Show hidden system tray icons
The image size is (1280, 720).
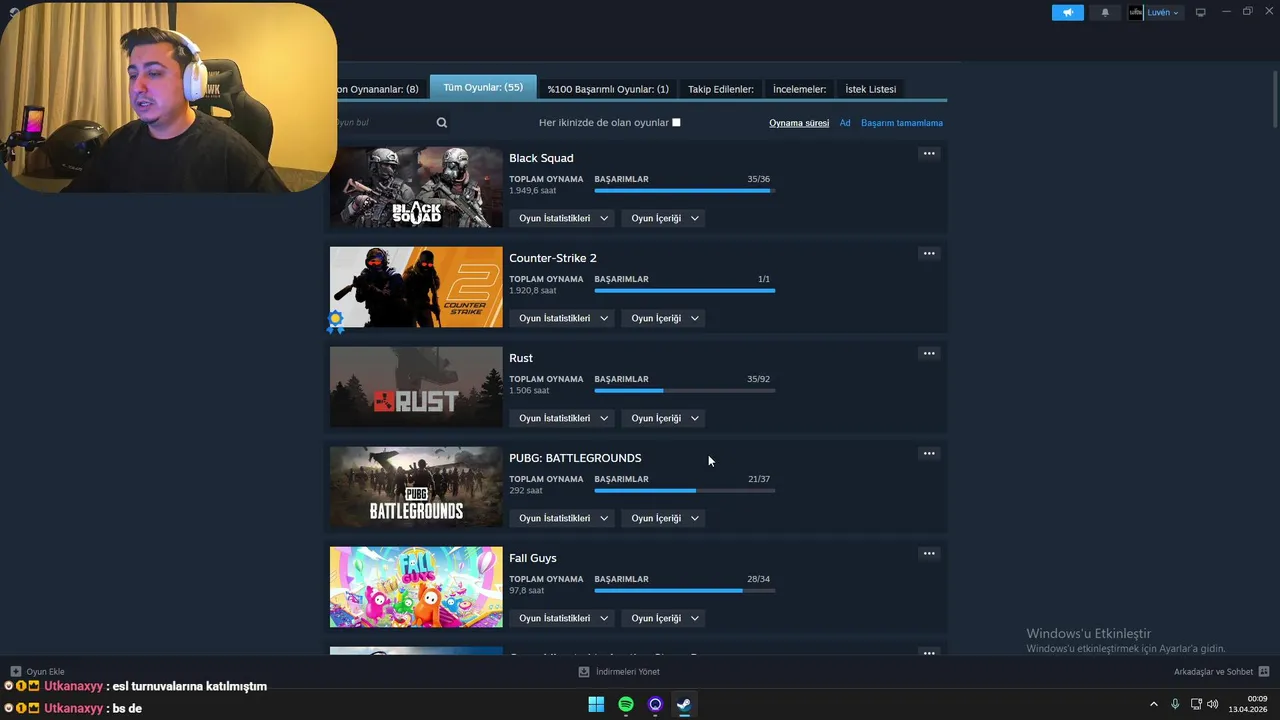click(1153, 704)
